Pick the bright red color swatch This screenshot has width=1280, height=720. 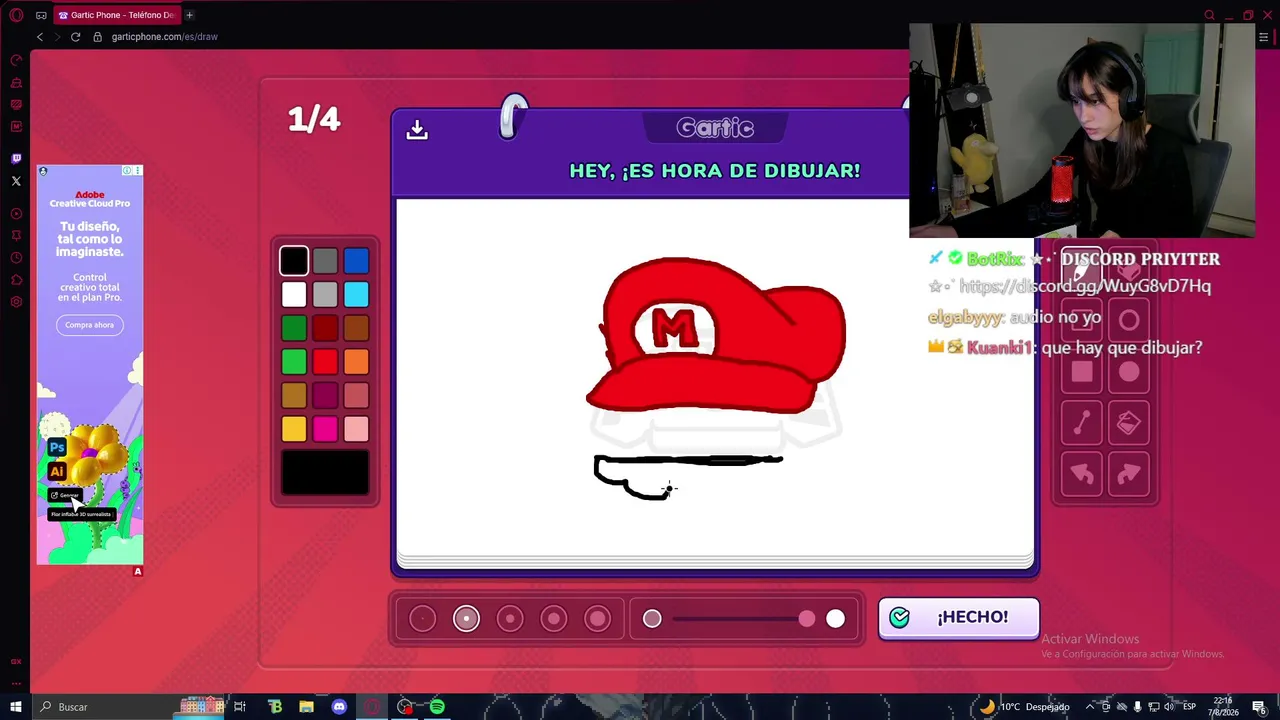coord(325,362)
